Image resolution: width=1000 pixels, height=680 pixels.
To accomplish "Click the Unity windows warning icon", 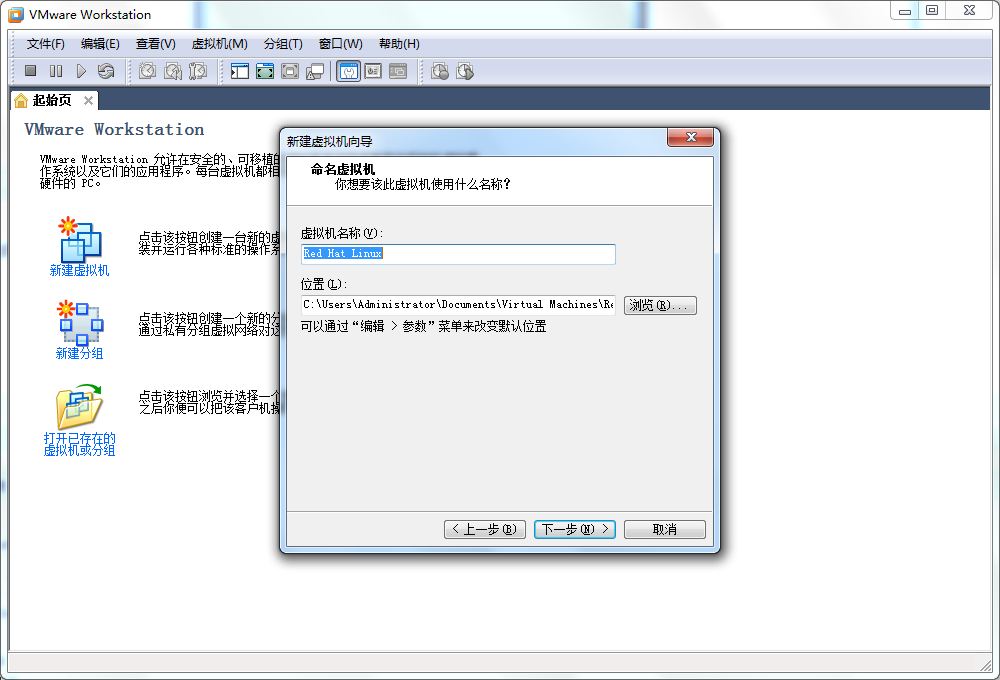I will 315,71.
